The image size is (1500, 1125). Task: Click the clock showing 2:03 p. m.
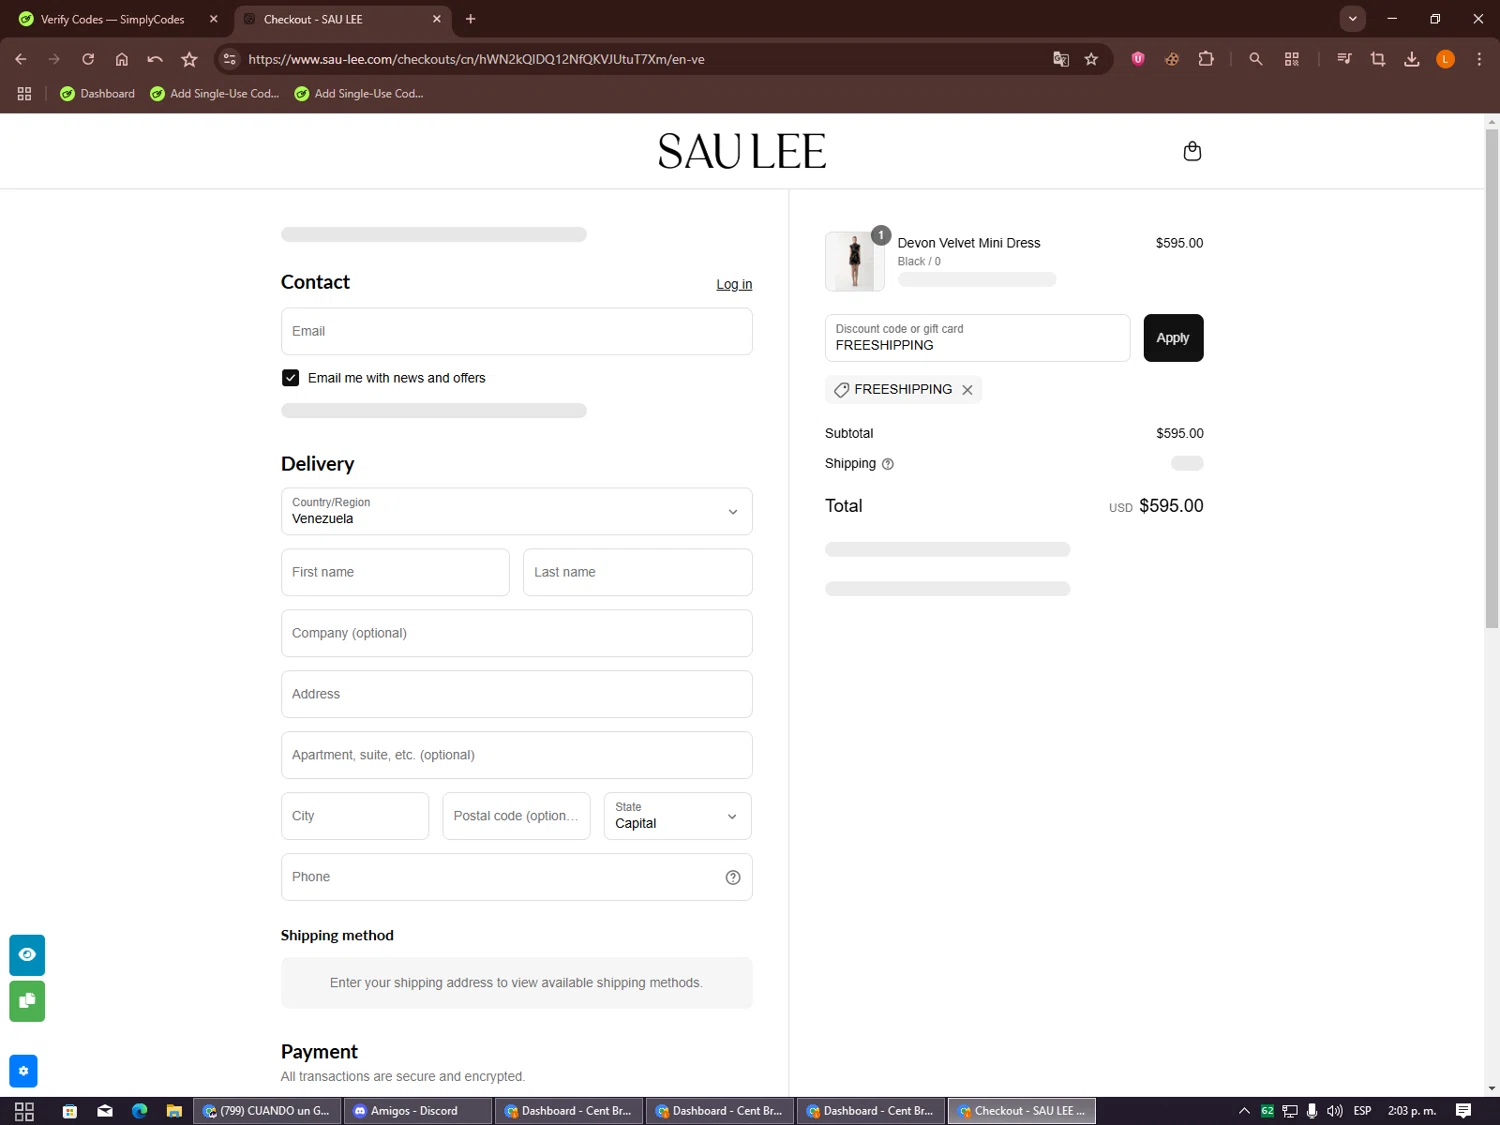[1411, 1111]
